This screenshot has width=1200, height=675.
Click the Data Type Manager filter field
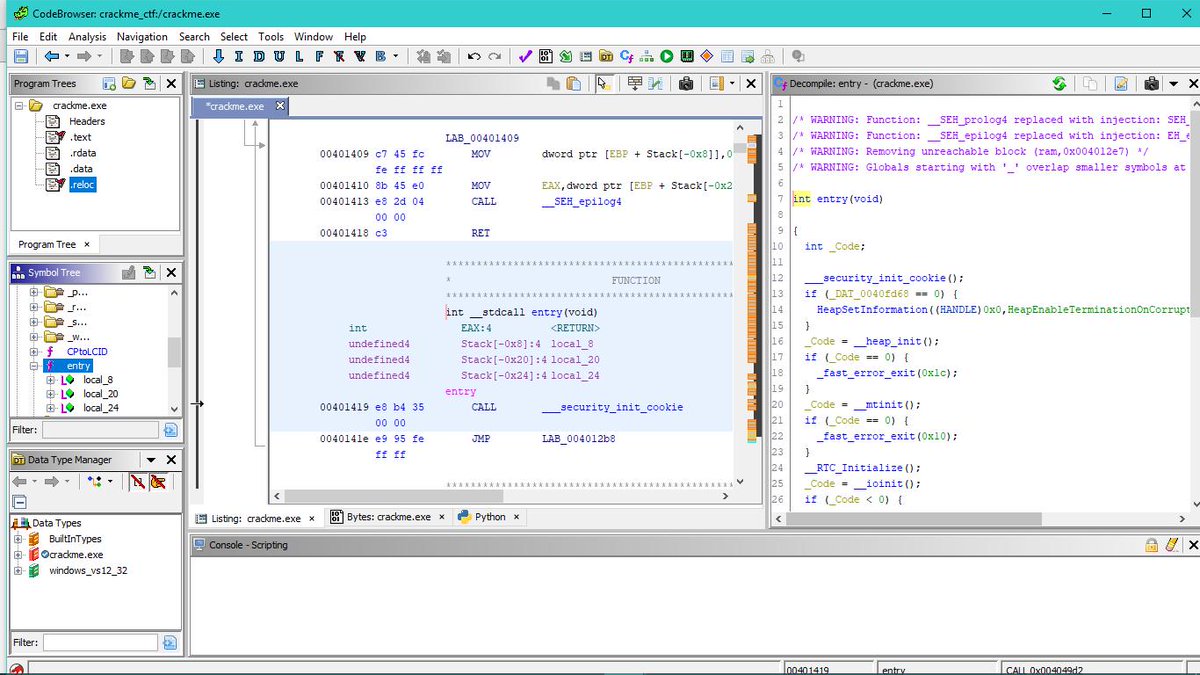[100, 642]
